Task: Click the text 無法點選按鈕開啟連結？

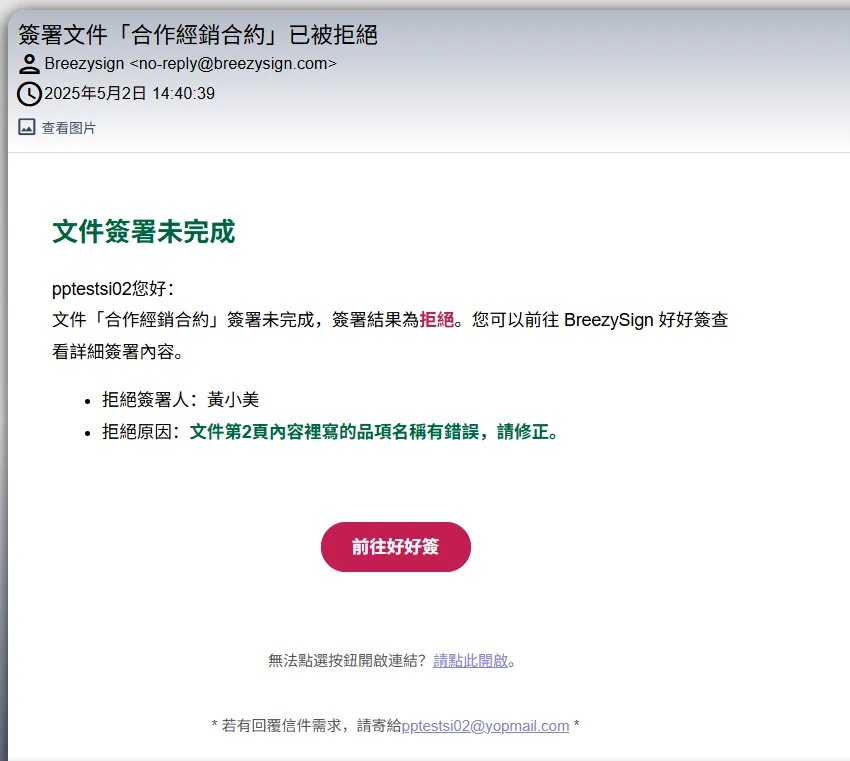Action: point(348,660)
